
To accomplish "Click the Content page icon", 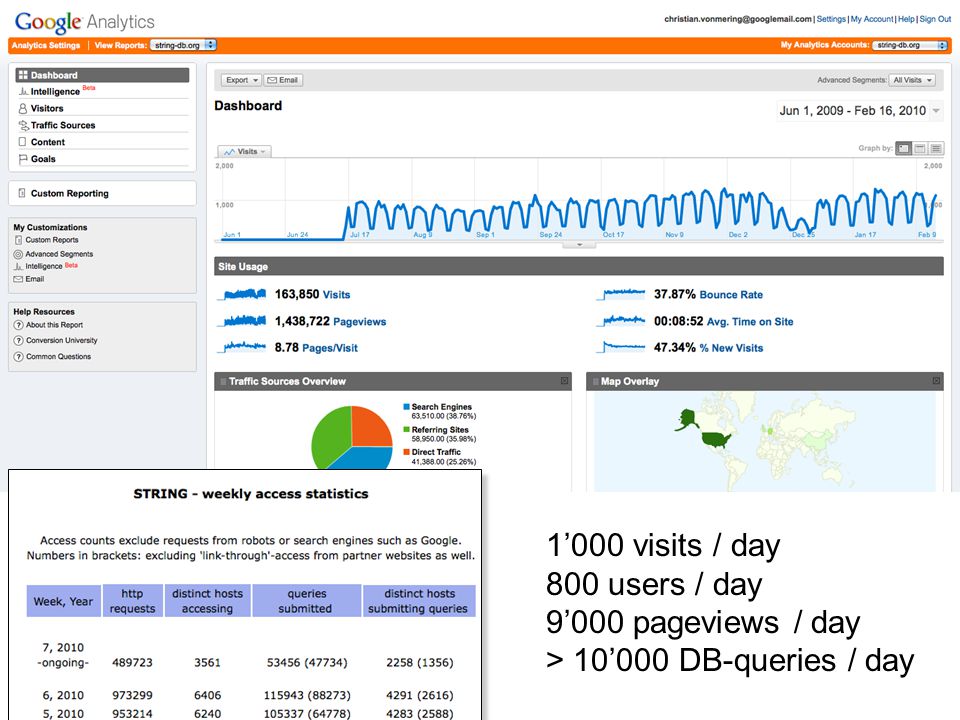I will (x=23, y=142).
